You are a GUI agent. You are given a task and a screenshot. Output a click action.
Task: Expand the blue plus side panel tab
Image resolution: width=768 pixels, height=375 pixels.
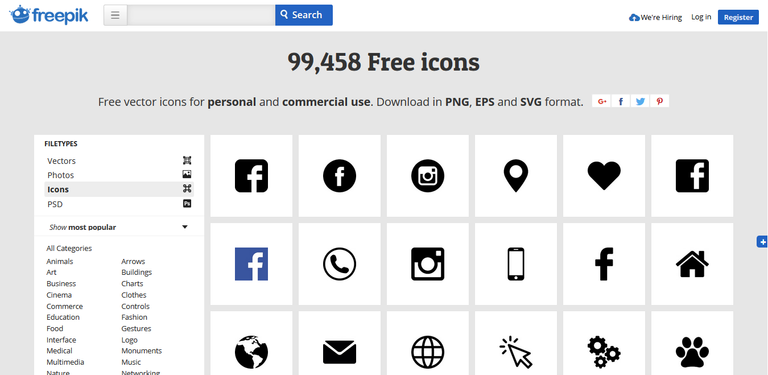click(x=762, y=241)
